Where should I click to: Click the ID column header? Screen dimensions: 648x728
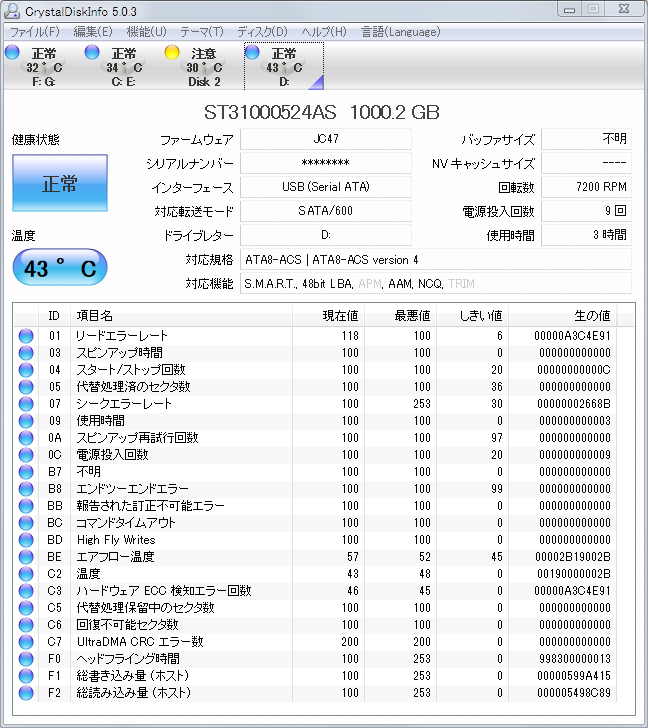[x=54, y=316]
